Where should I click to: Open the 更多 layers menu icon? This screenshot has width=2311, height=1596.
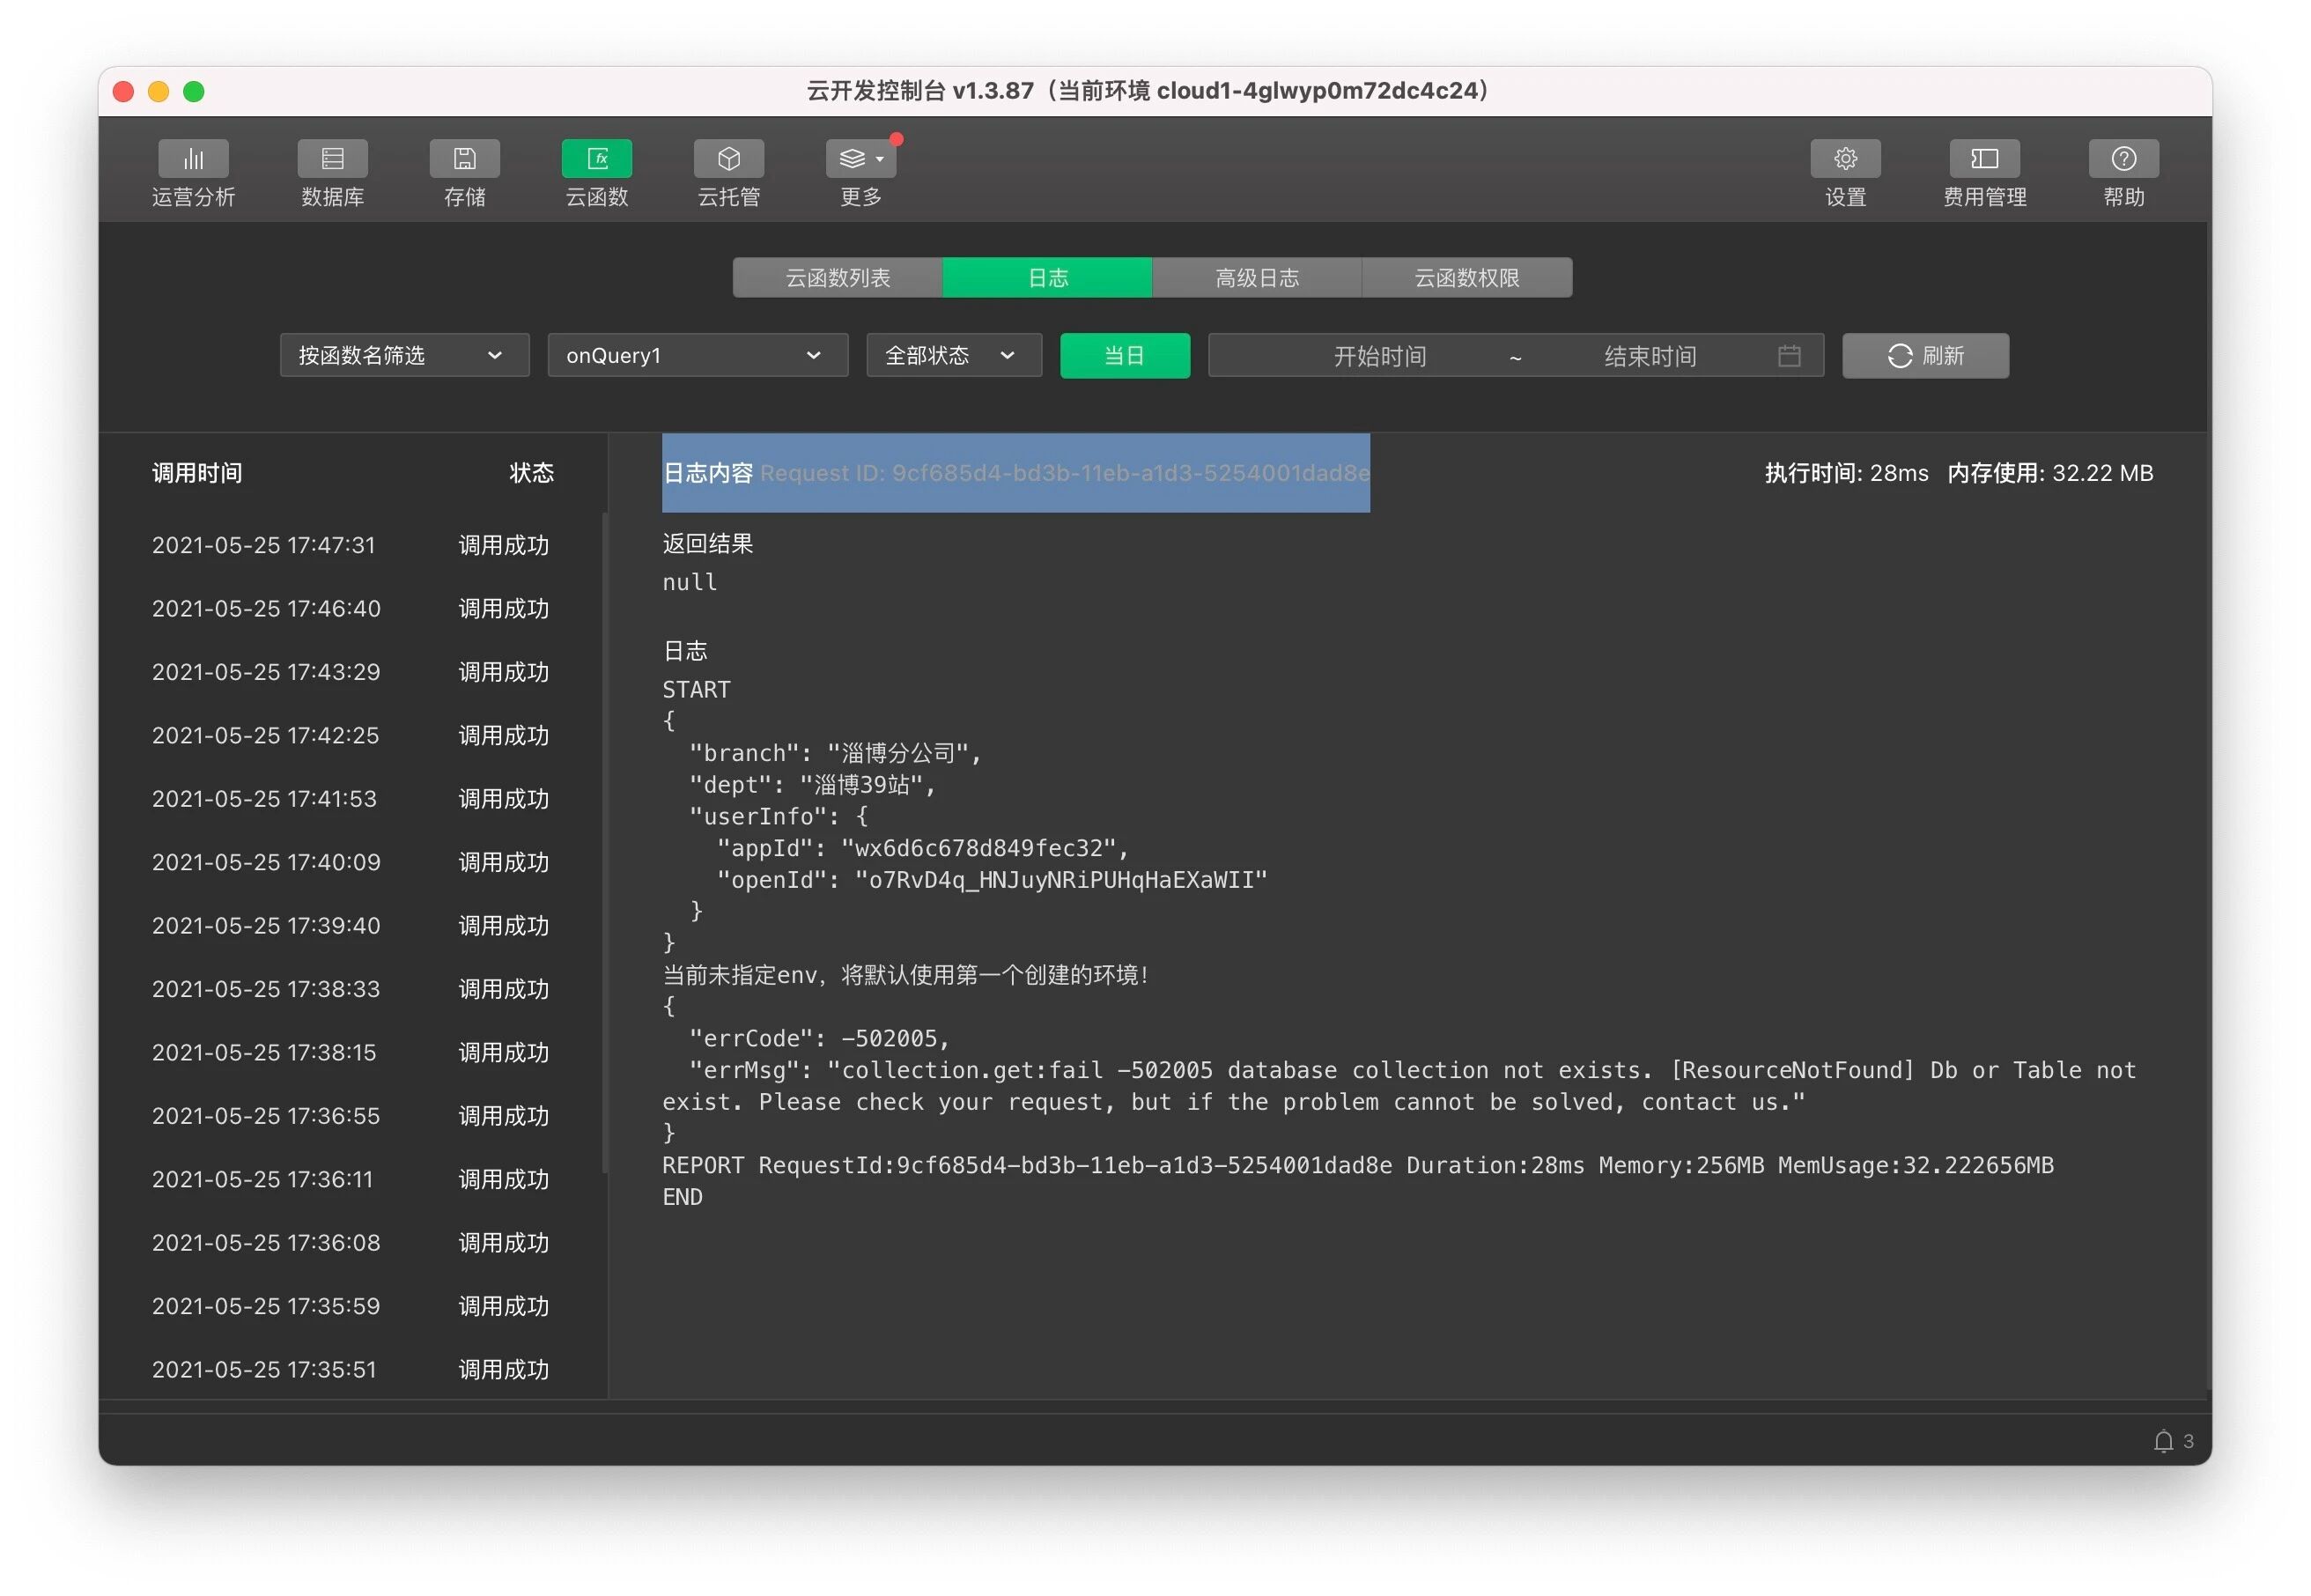859,159
